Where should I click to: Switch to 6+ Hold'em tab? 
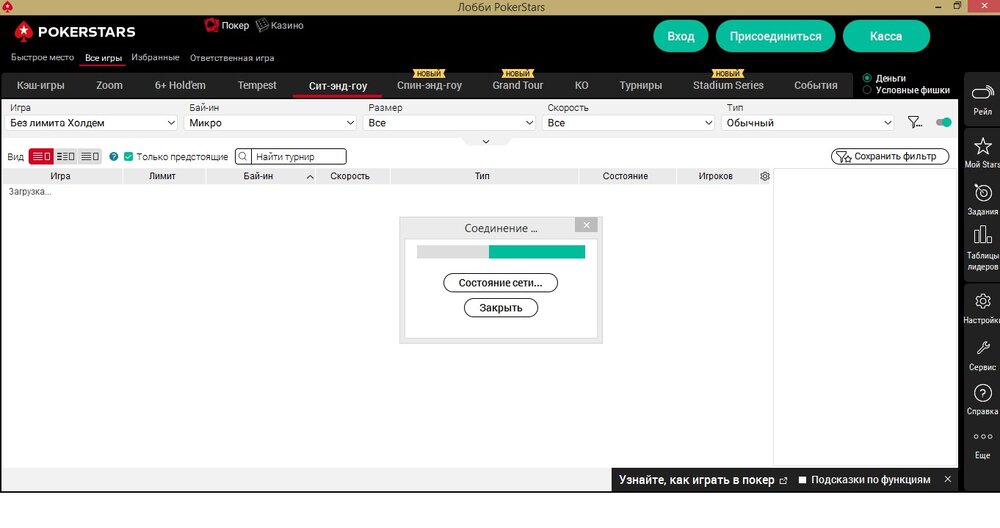180,85
